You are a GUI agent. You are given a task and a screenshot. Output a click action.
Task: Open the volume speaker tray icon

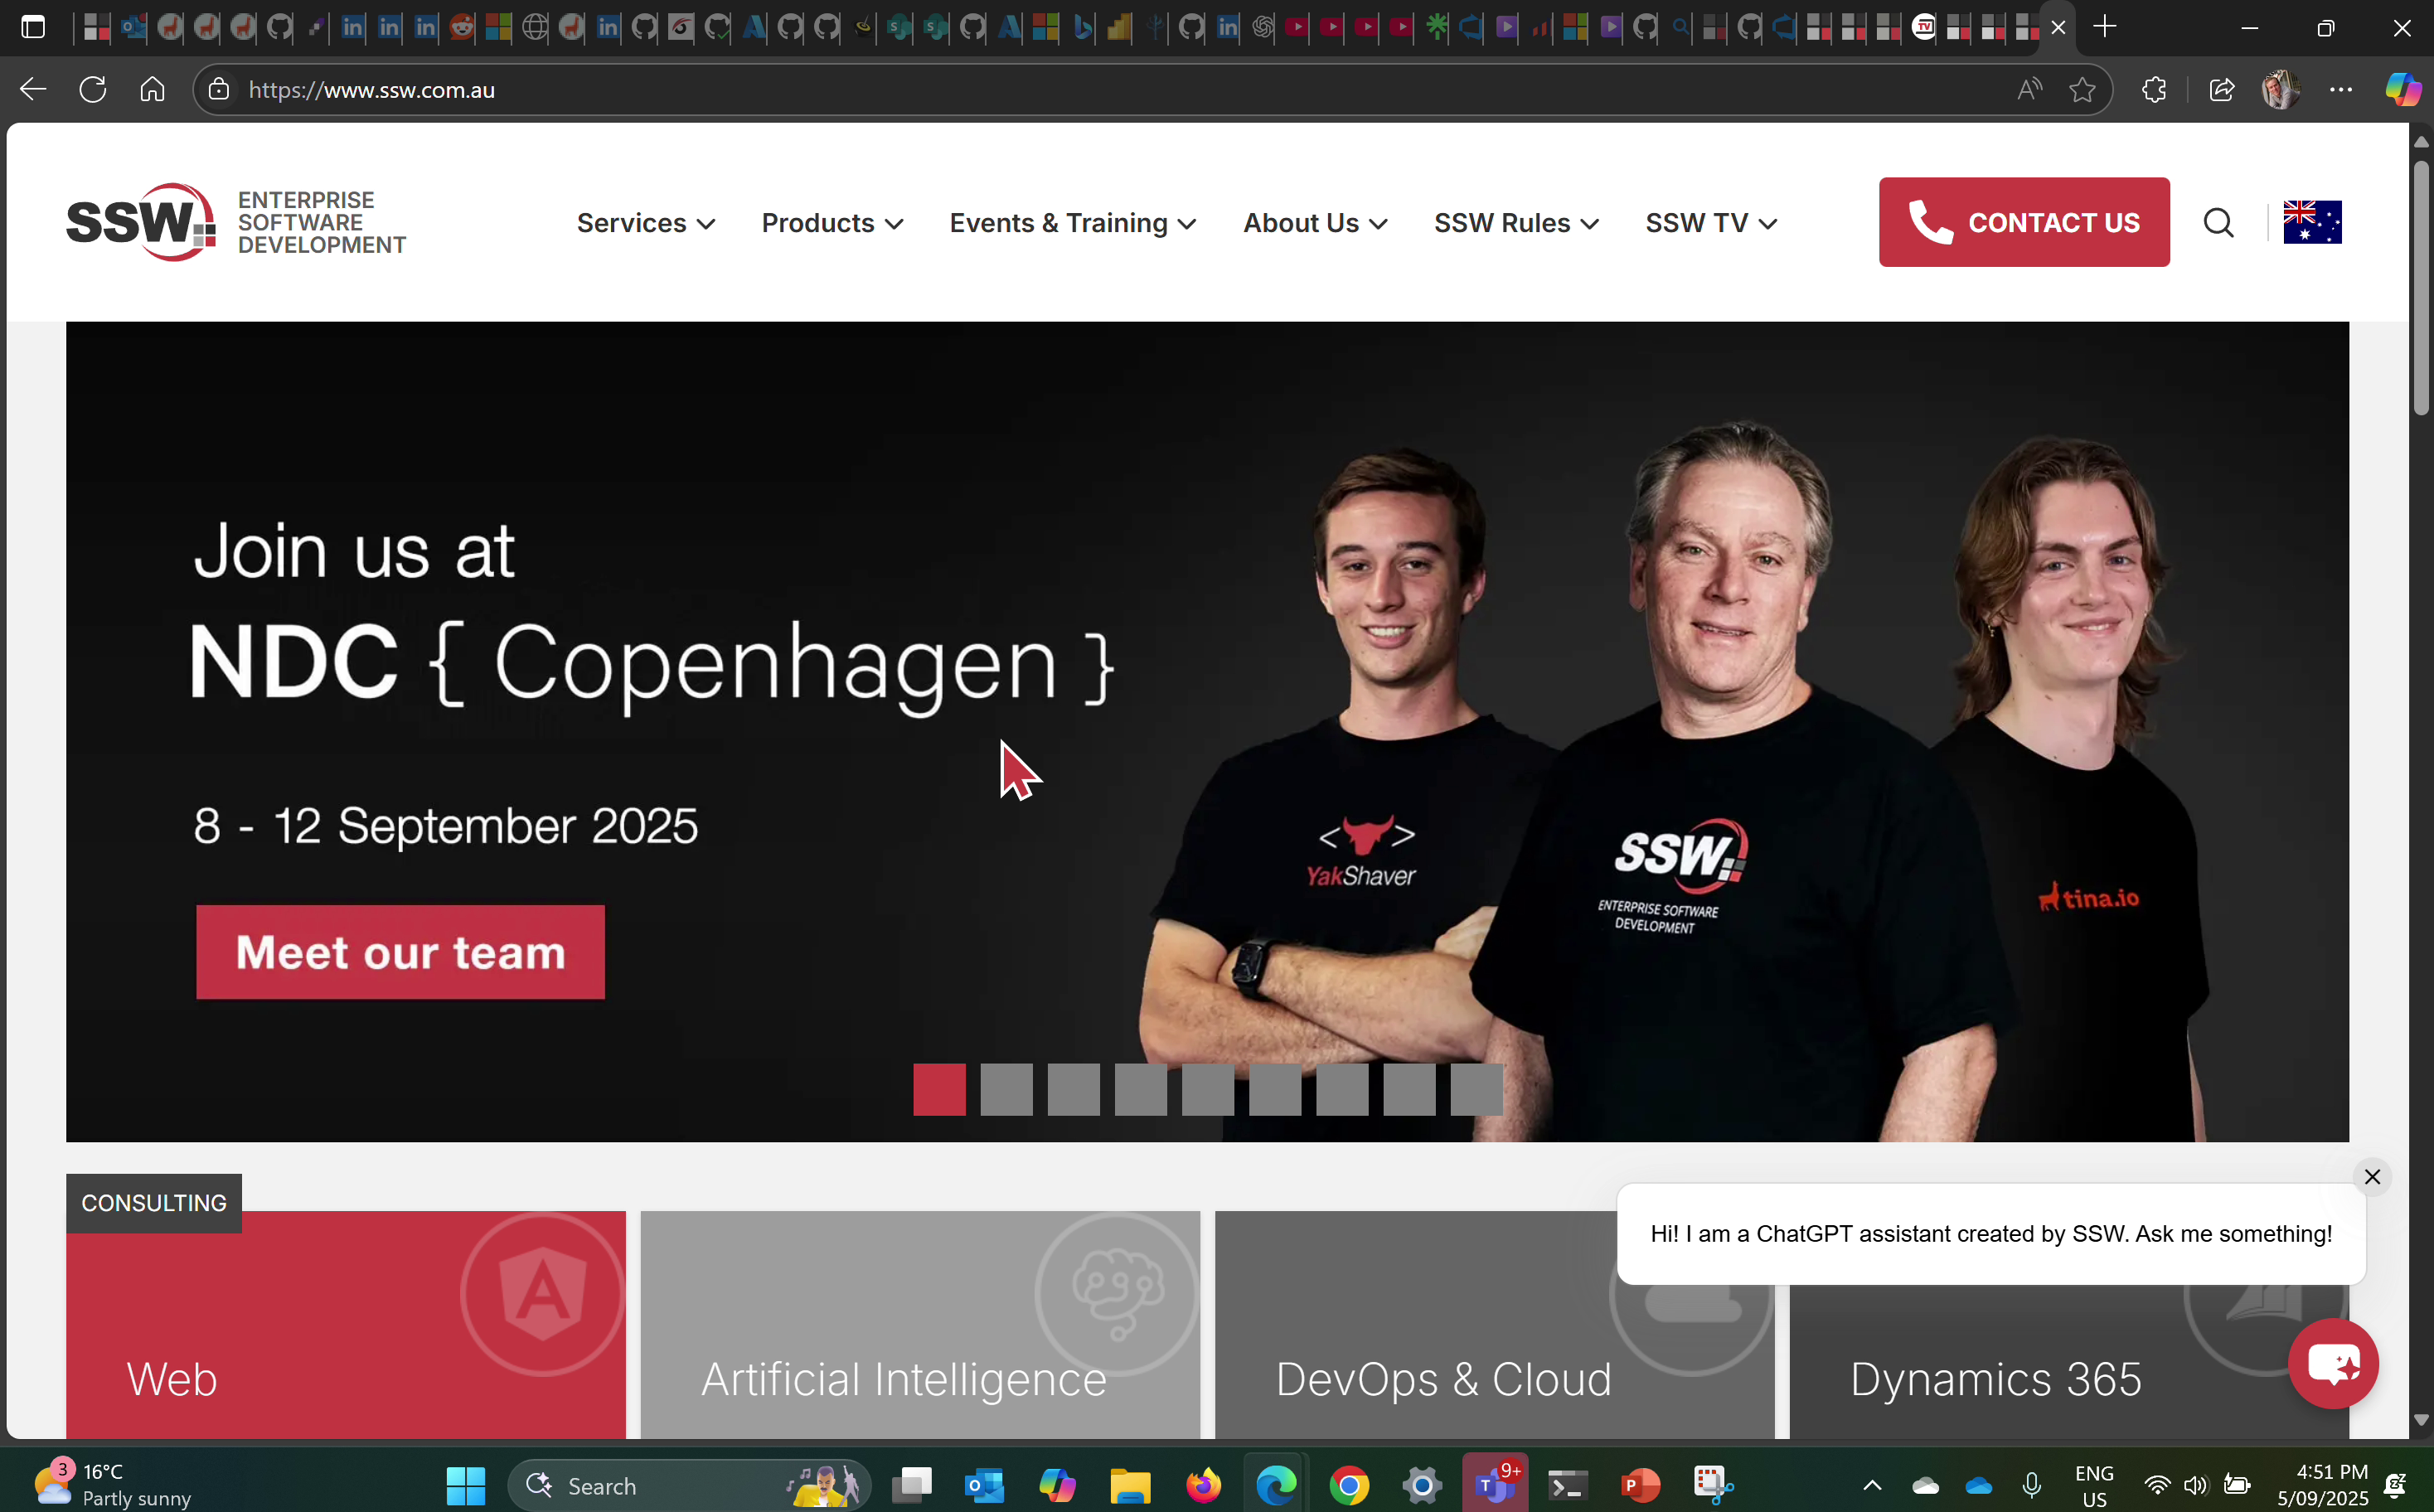pos(2196,1485)
